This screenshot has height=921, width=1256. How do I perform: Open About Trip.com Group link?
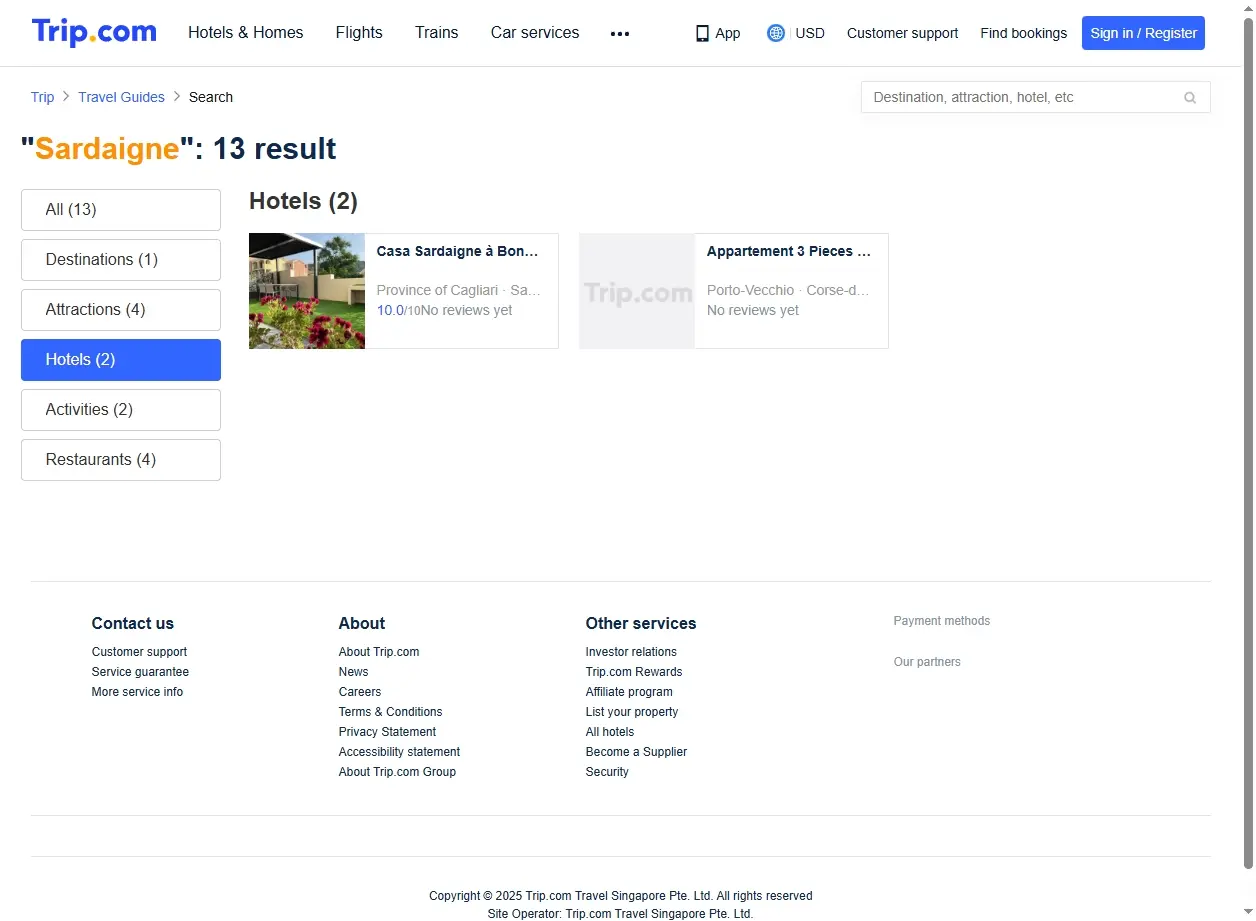click(397, 772)
